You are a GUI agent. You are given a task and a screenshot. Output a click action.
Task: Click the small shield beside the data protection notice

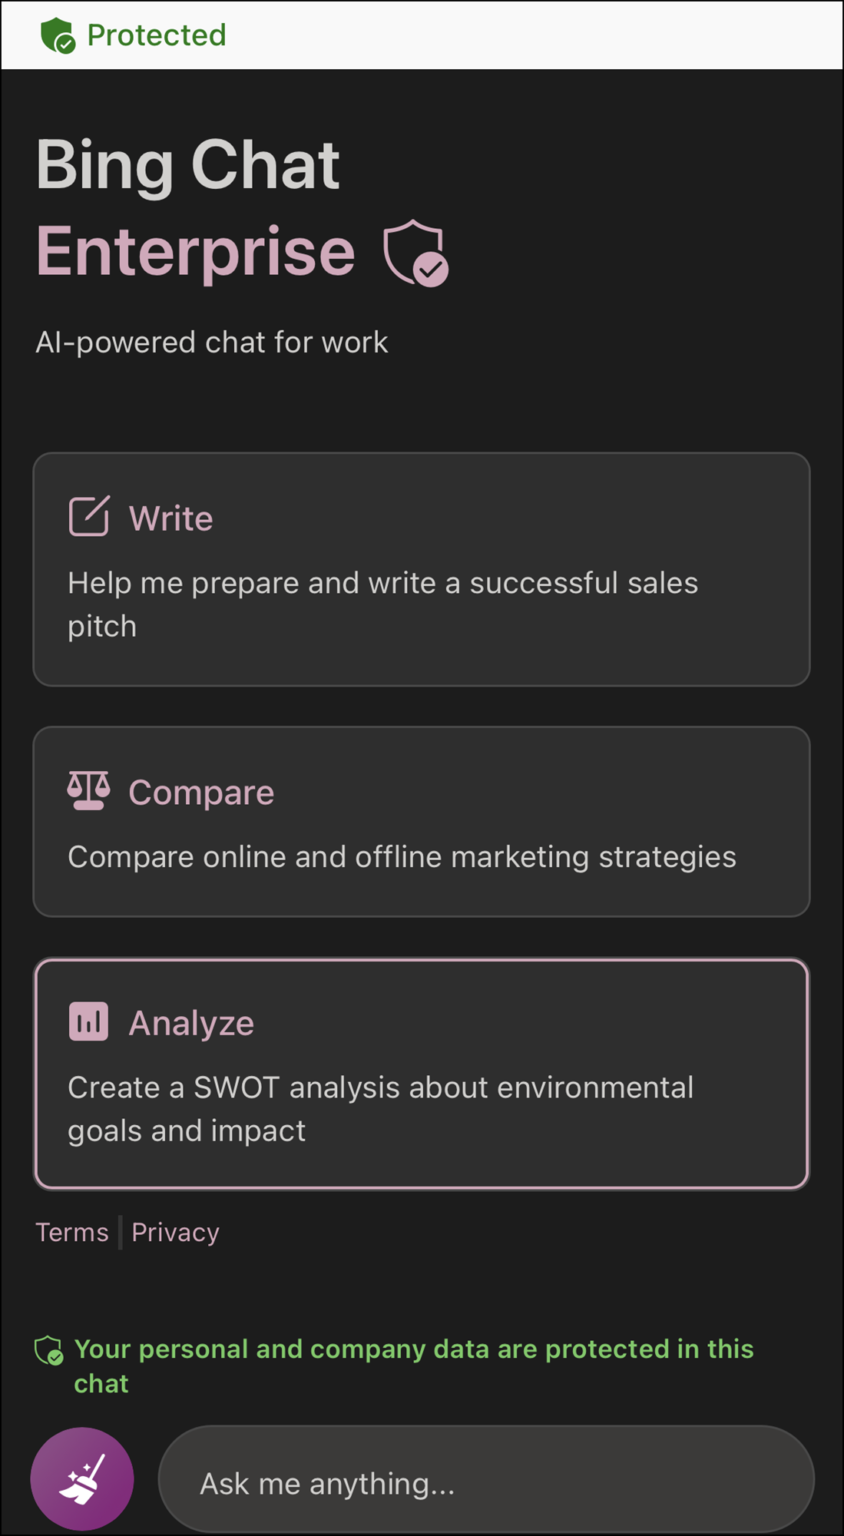click(49, 1352)
